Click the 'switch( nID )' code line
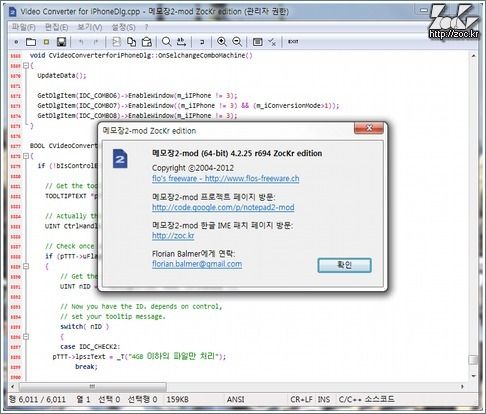The image size is (486, 414). pos(85,327)
